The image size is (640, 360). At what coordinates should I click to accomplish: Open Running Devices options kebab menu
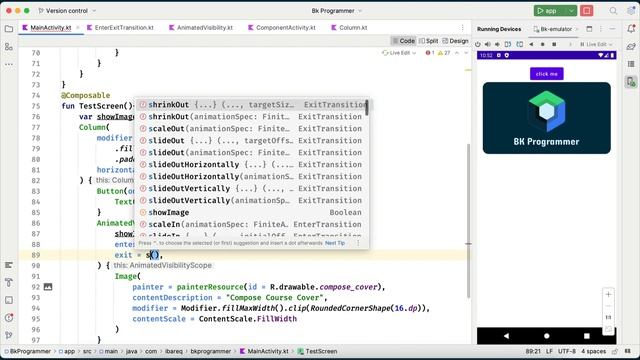601,29
